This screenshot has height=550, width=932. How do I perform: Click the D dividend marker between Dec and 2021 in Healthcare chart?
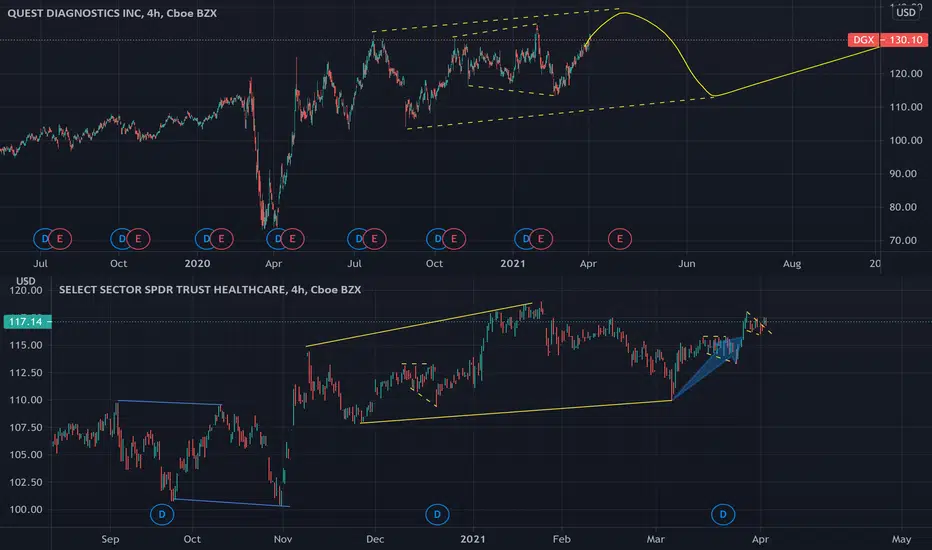pyautogui.click(x=437, y=514)
